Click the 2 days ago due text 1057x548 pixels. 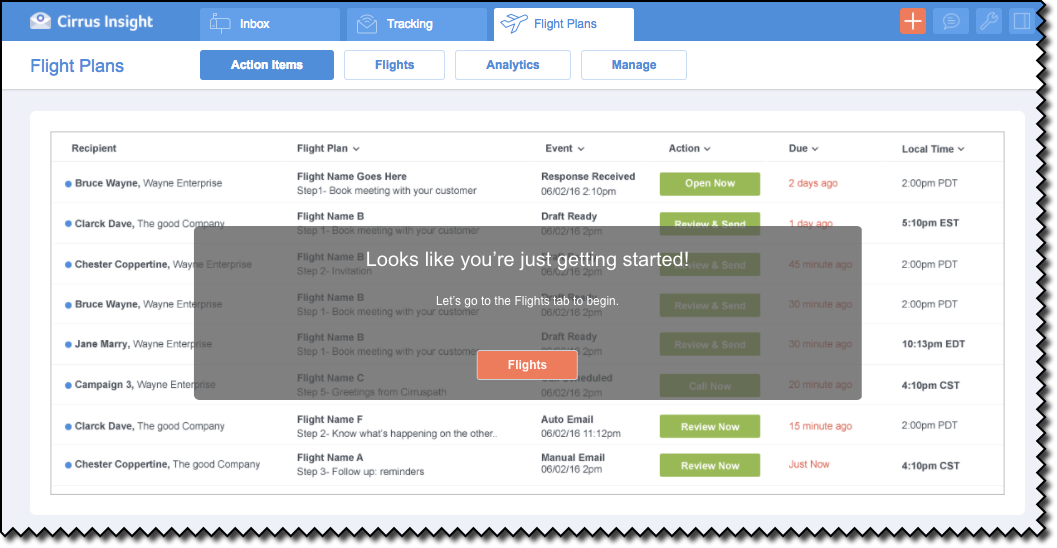pos(813,183)
